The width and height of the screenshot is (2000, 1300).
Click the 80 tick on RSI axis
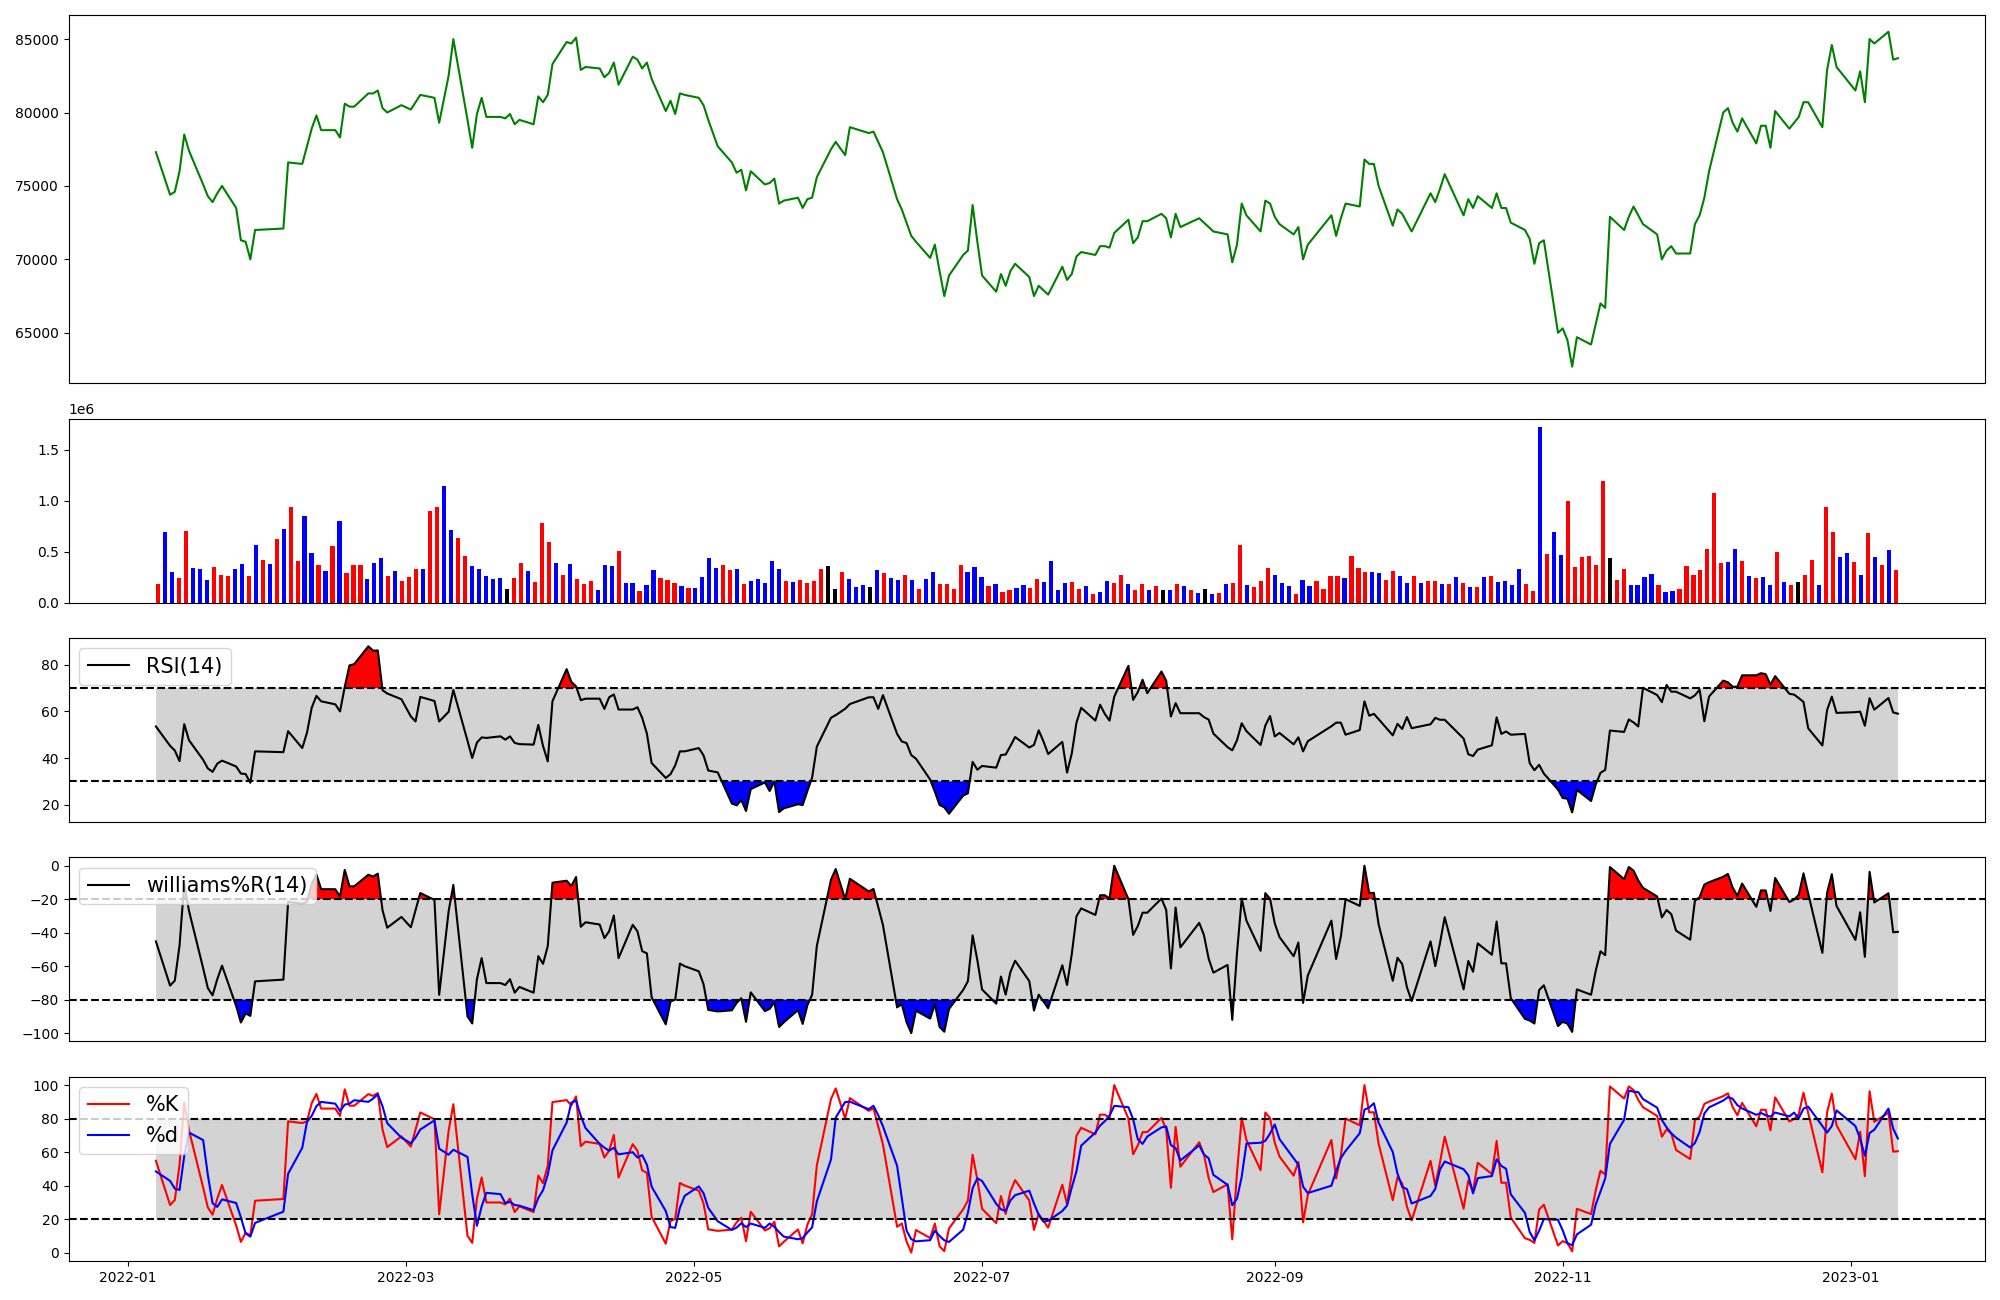50,665
